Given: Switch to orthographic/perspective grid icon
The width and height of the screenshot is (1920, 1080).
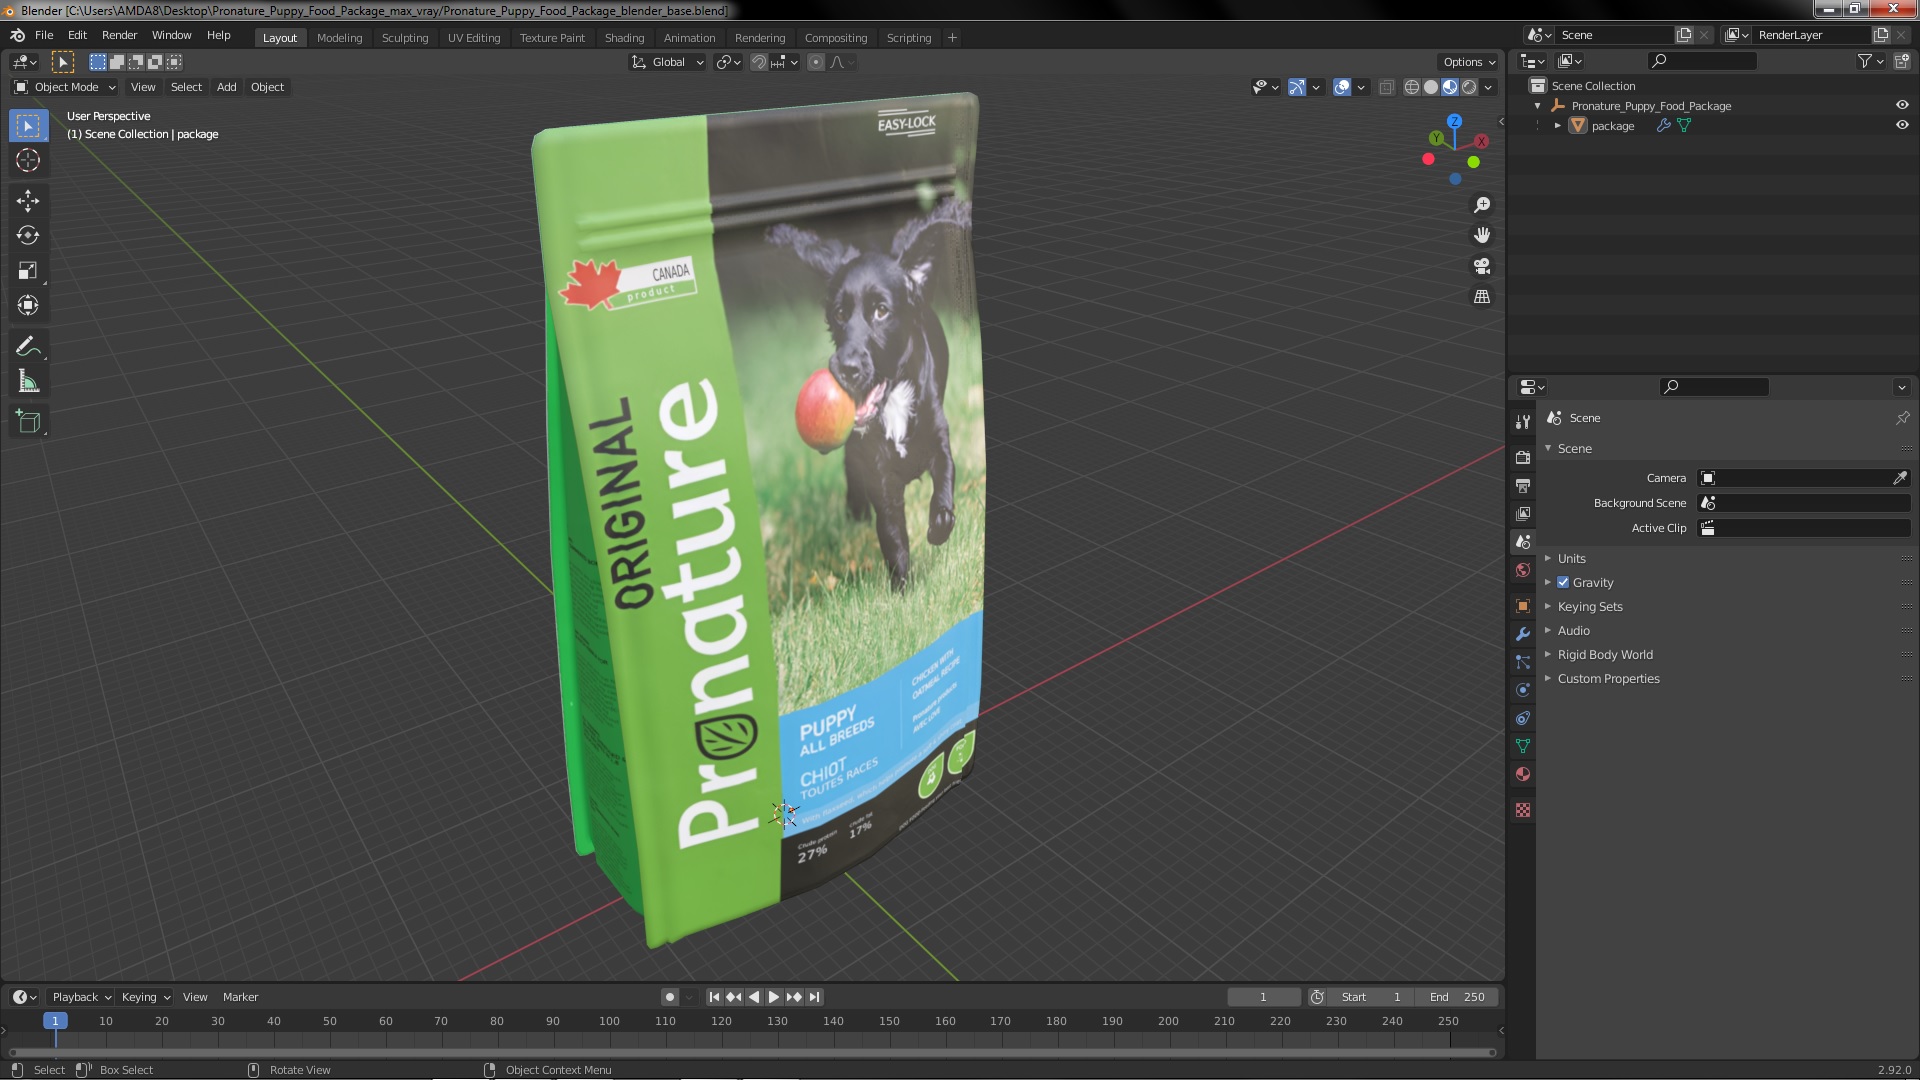Looking at the screenshot, I should [x=1482, y=297].
